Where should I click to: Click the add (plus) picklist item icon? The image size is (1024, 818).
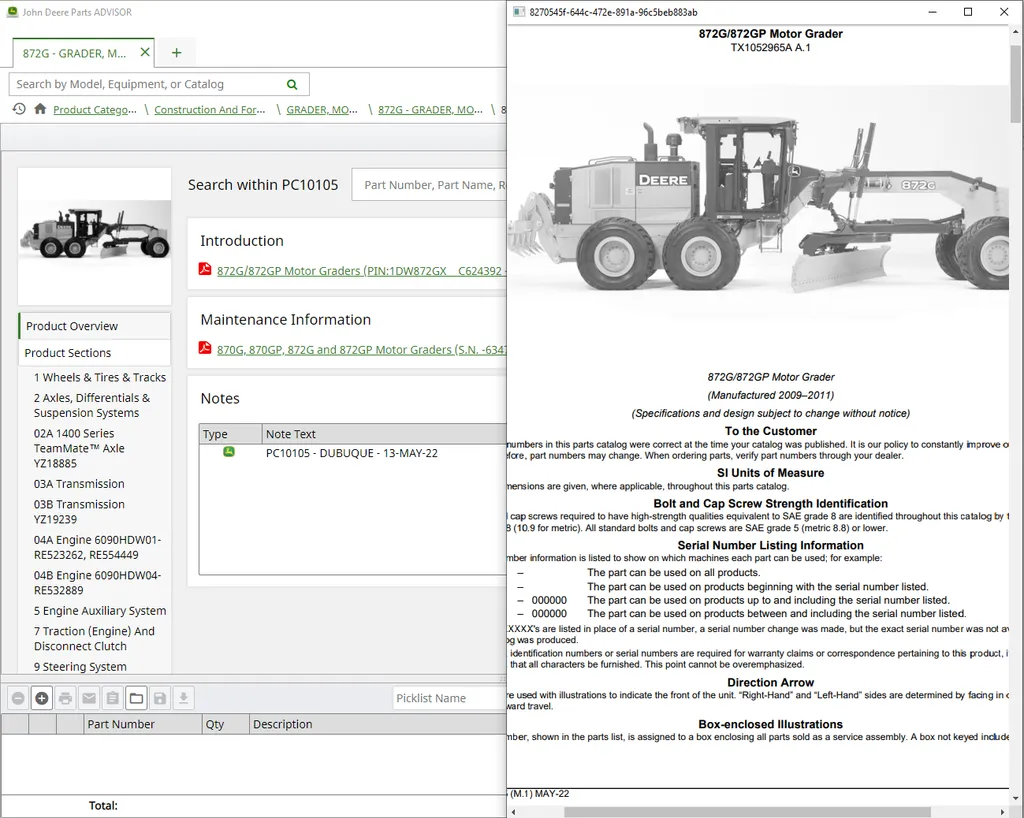tap(42, 699)
